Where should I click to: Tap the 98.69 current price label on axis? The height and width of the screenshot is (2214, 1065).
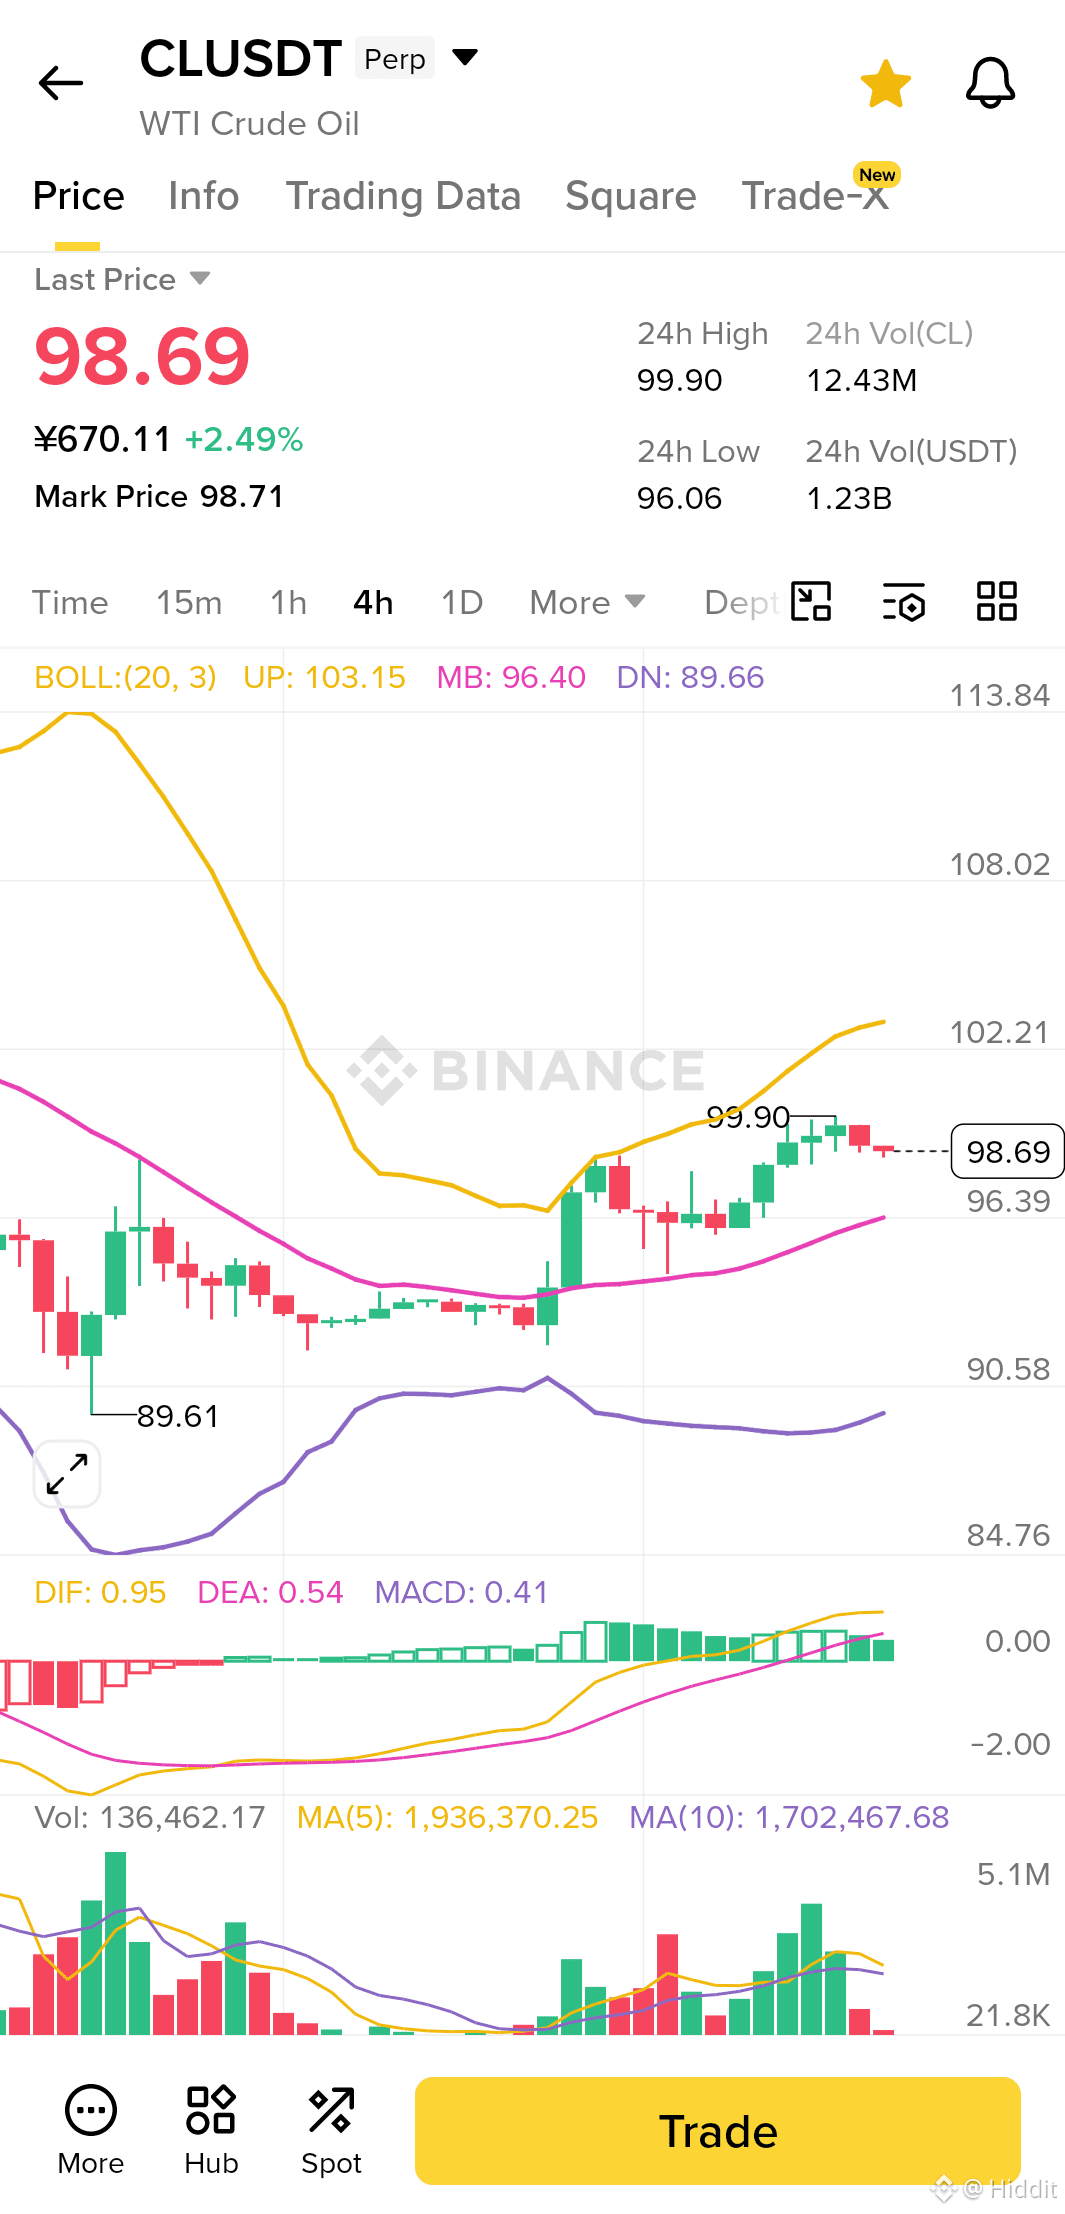pos(1008,1151)
